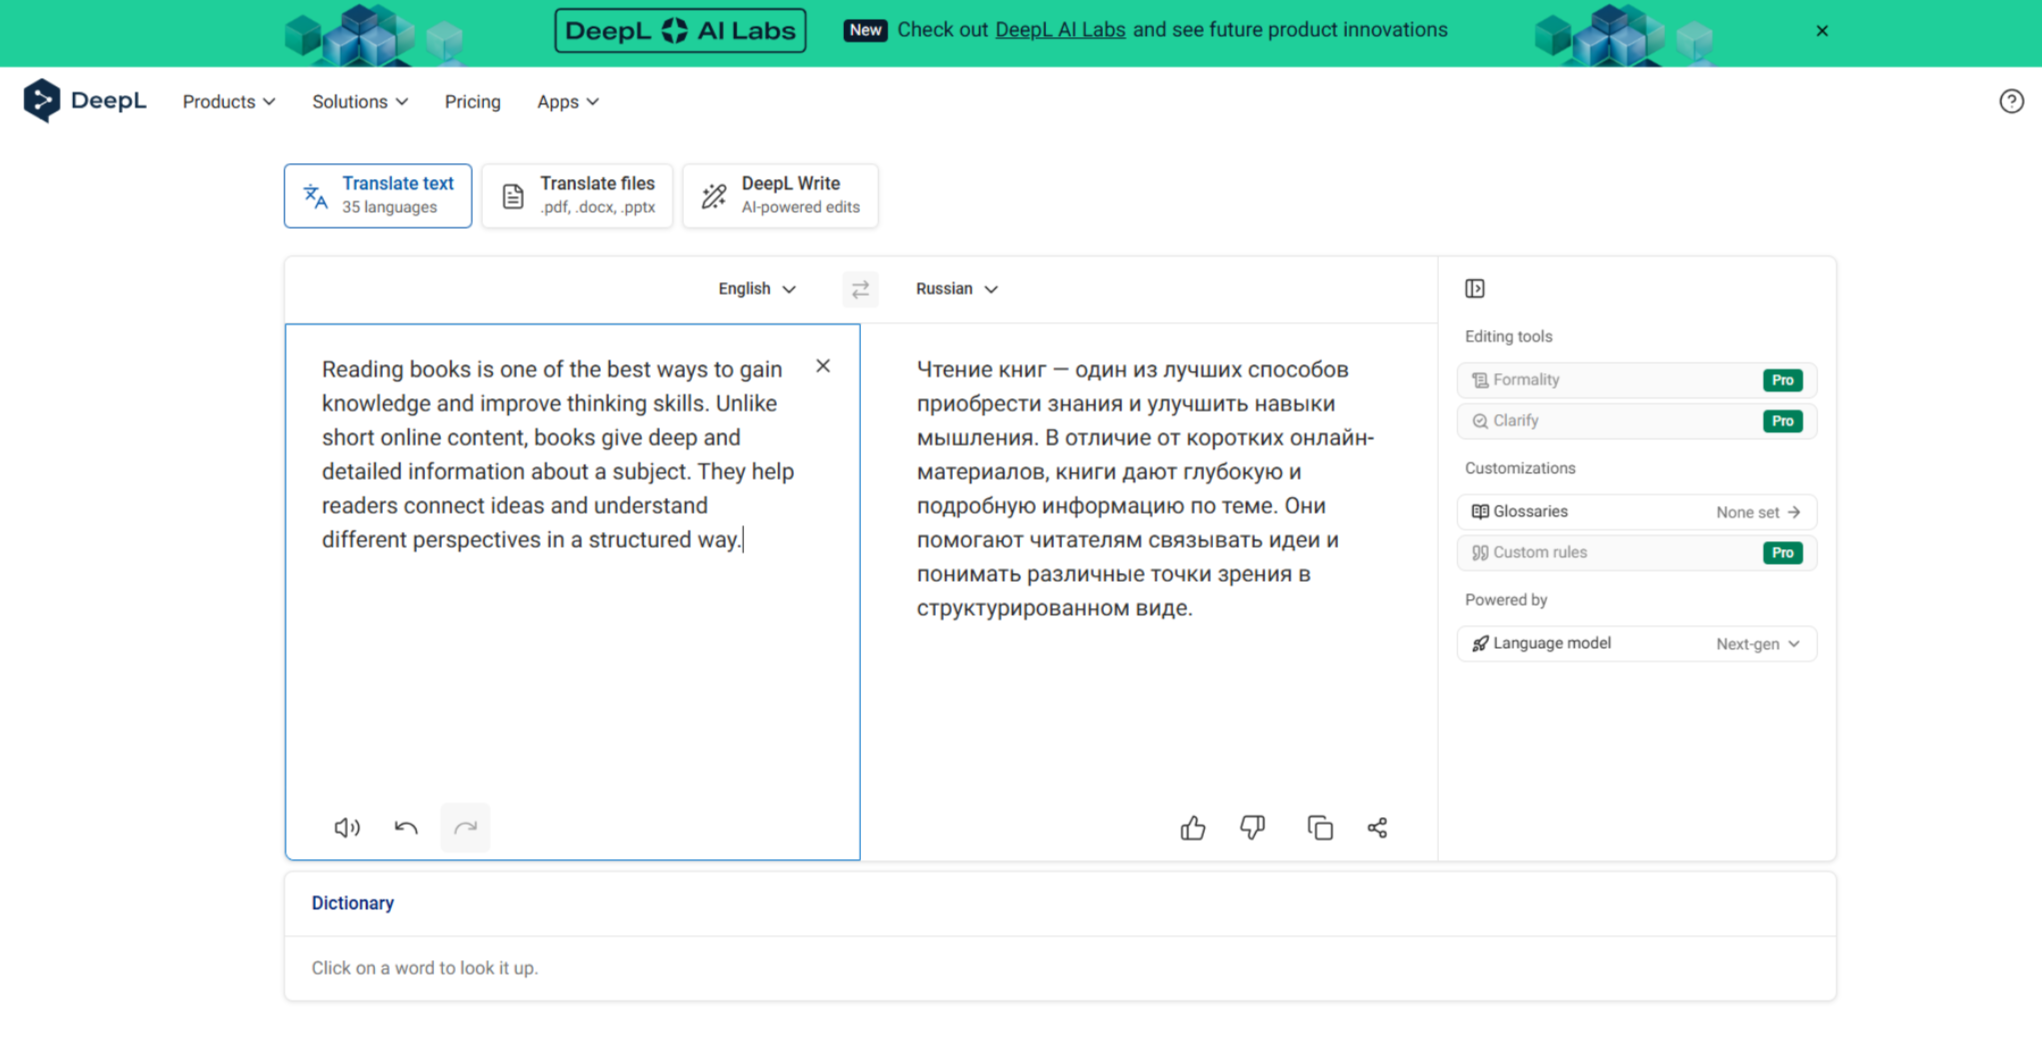Open the English source language dropdown

[756, 289]
